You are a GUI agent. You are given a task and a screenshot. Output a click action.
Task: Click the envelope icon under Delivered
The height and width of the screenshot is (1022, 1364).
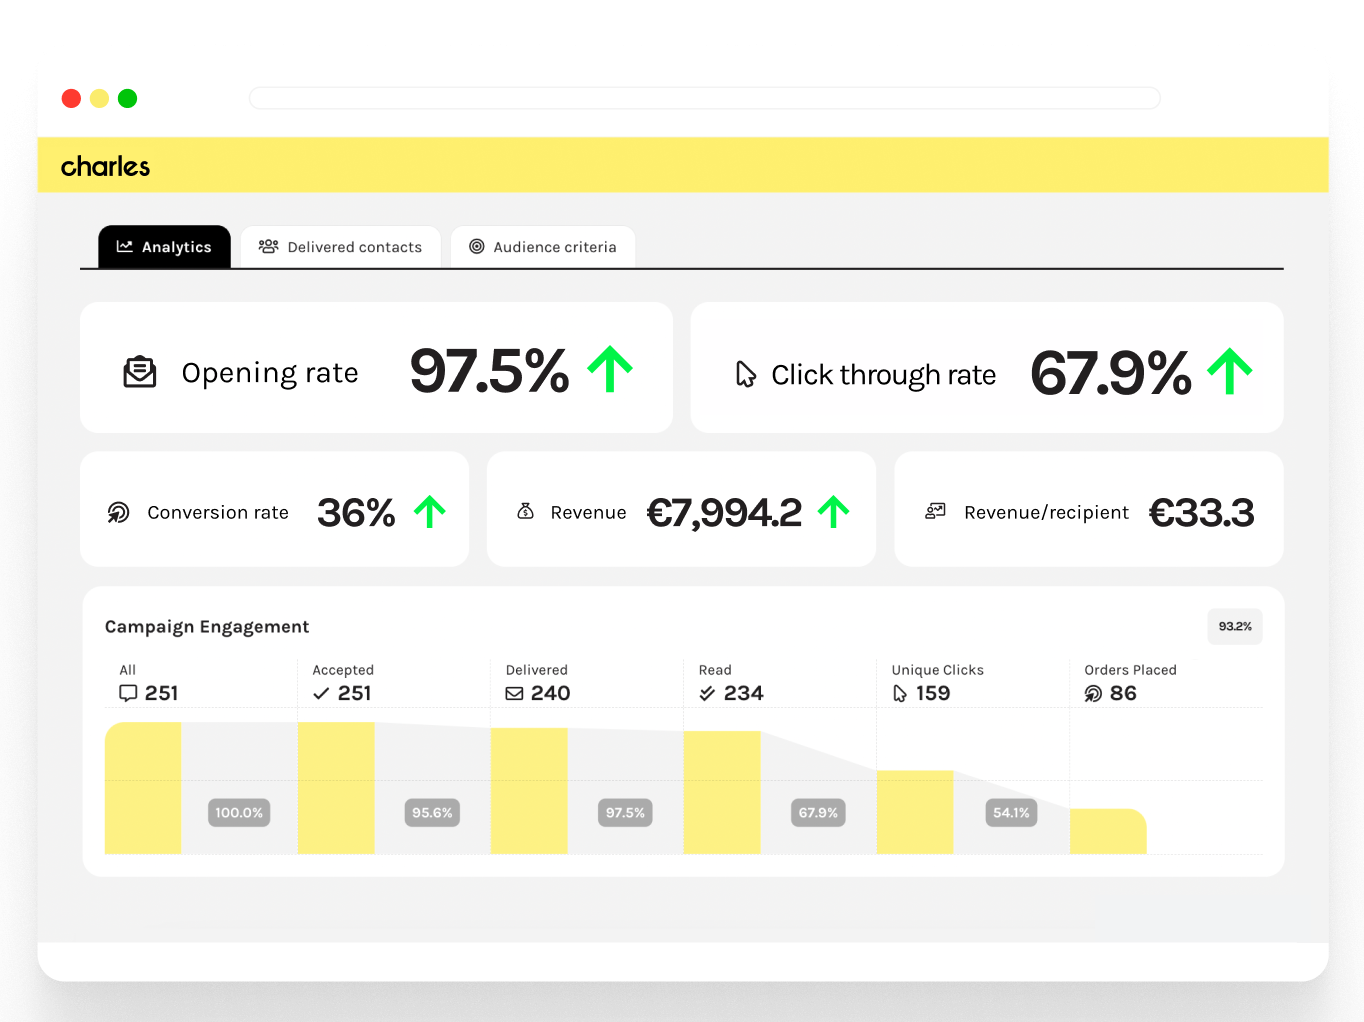click(515, 692)
